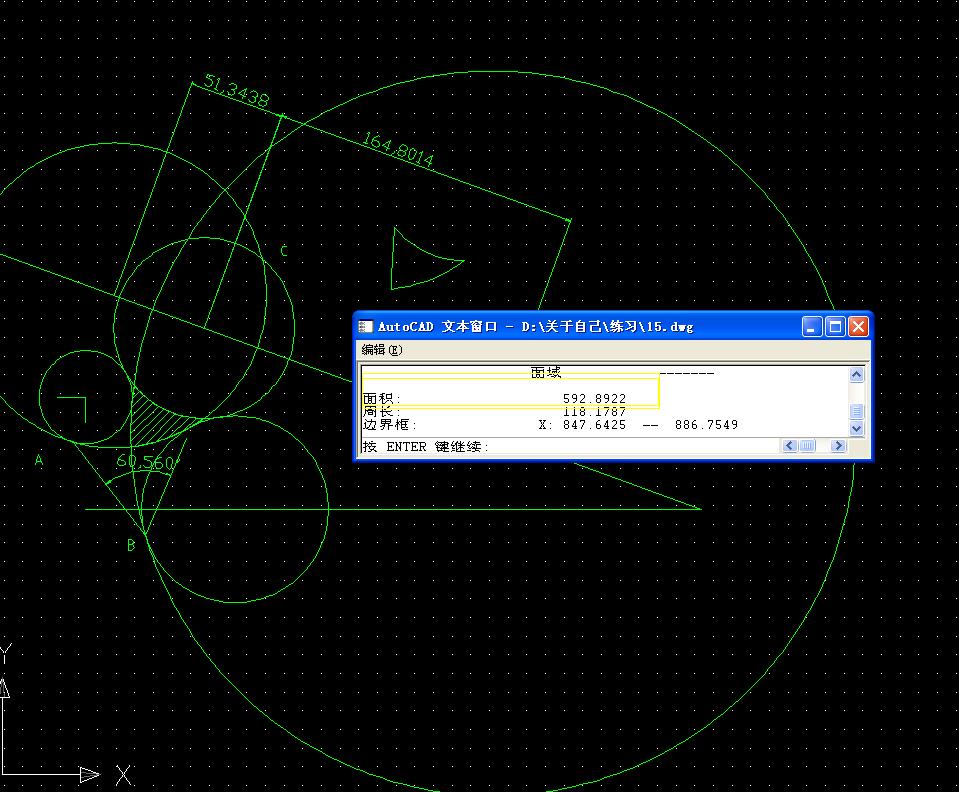The width and height of the screenshot is (959, 792).
Task: Click the scroll-up arrow in the text window
Action: click(857, 375)
